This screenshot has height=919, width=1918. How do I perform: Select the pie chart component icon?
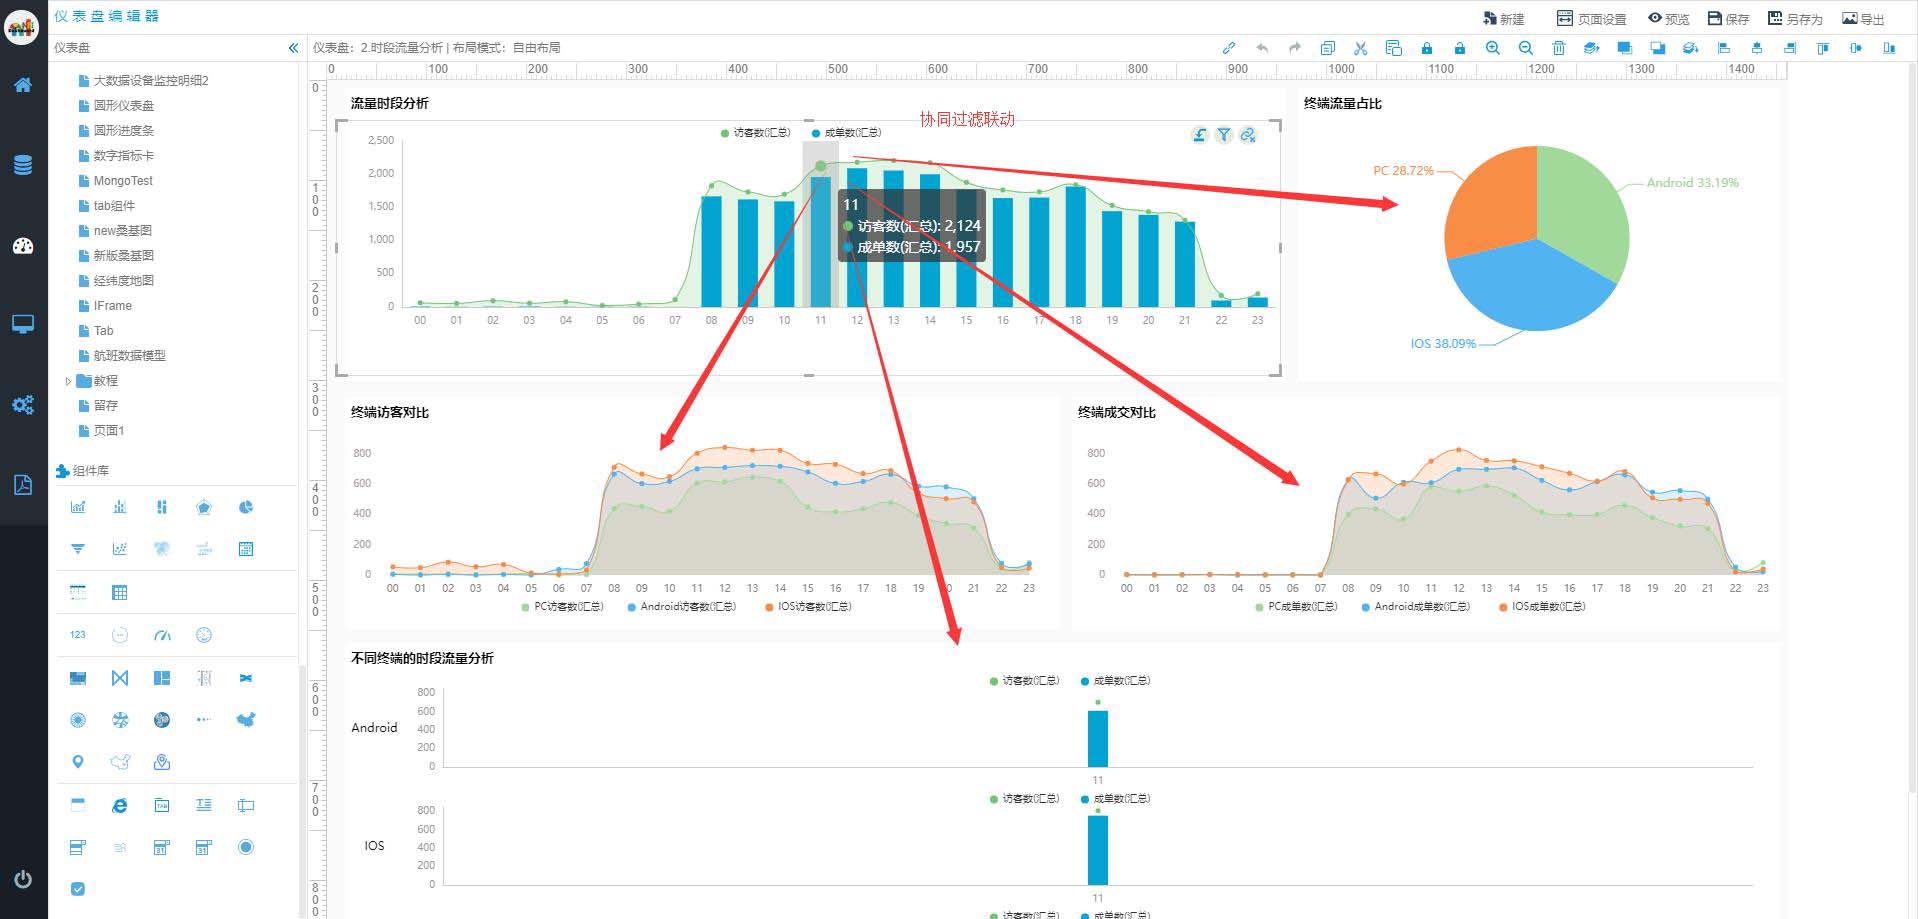coord(246,507)
